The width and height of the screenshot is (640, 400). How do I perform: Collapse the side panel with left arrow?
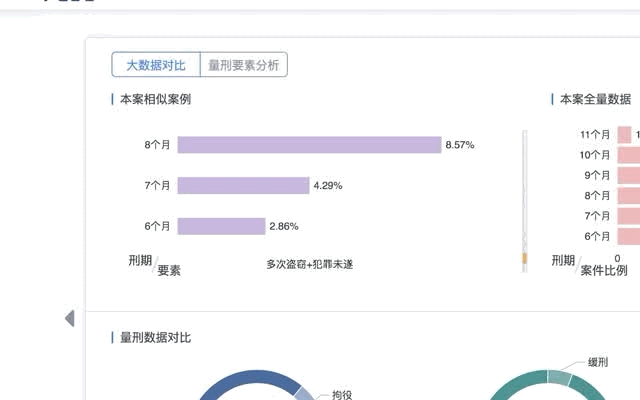point(69,318)
